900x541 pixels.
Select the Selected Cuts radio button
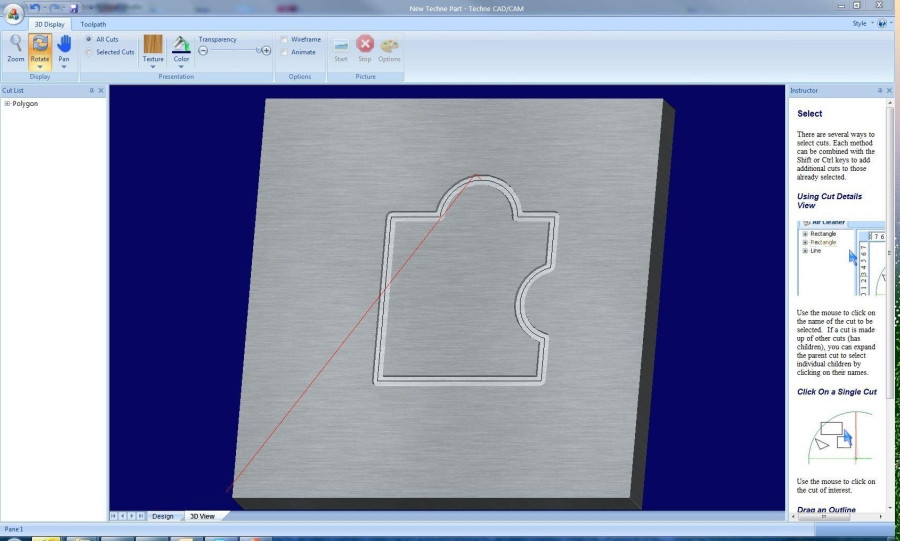pyautogui.click(x=89, y=52)
